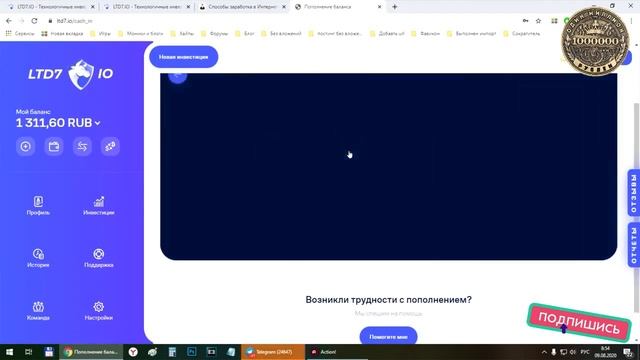640x360 pixels.
Task: Click the deposit plus icon under balance
Action: 25,146
